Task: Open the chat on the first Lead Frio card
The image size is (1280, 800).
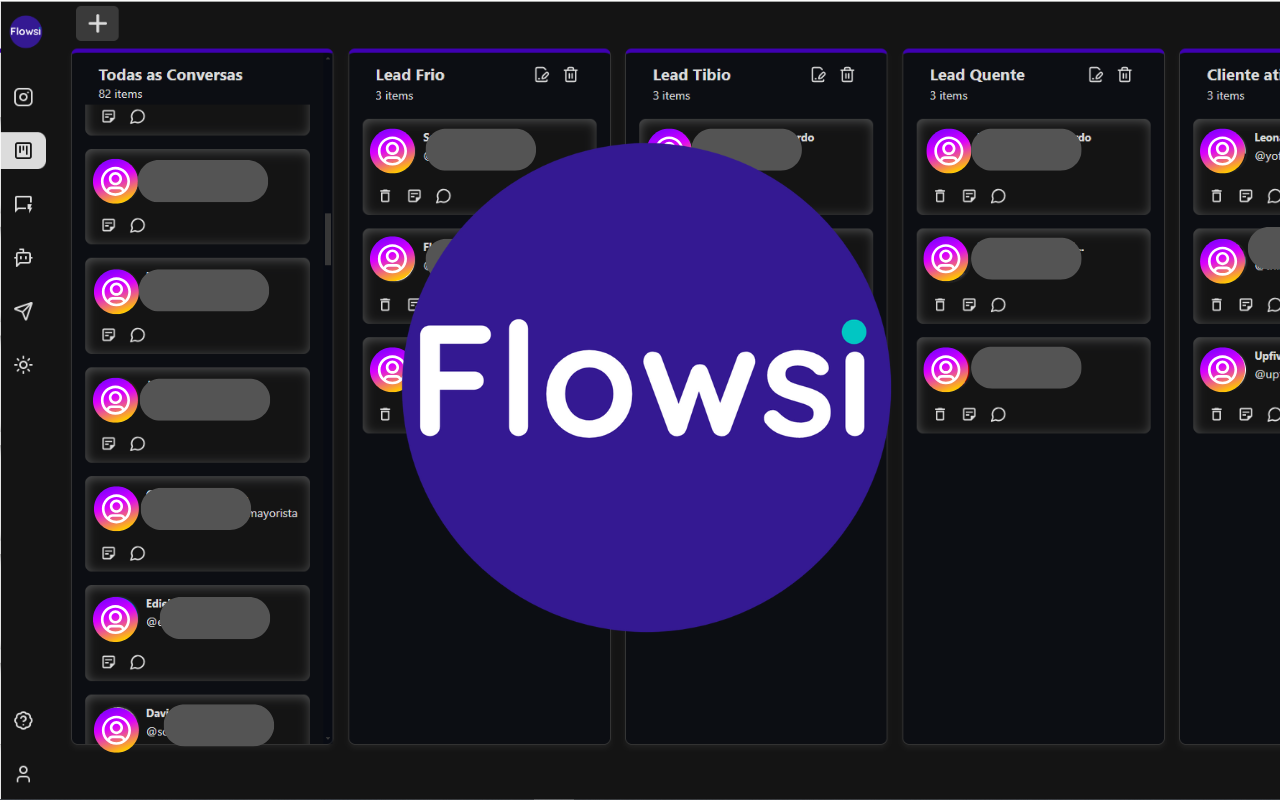Action: 443,196
